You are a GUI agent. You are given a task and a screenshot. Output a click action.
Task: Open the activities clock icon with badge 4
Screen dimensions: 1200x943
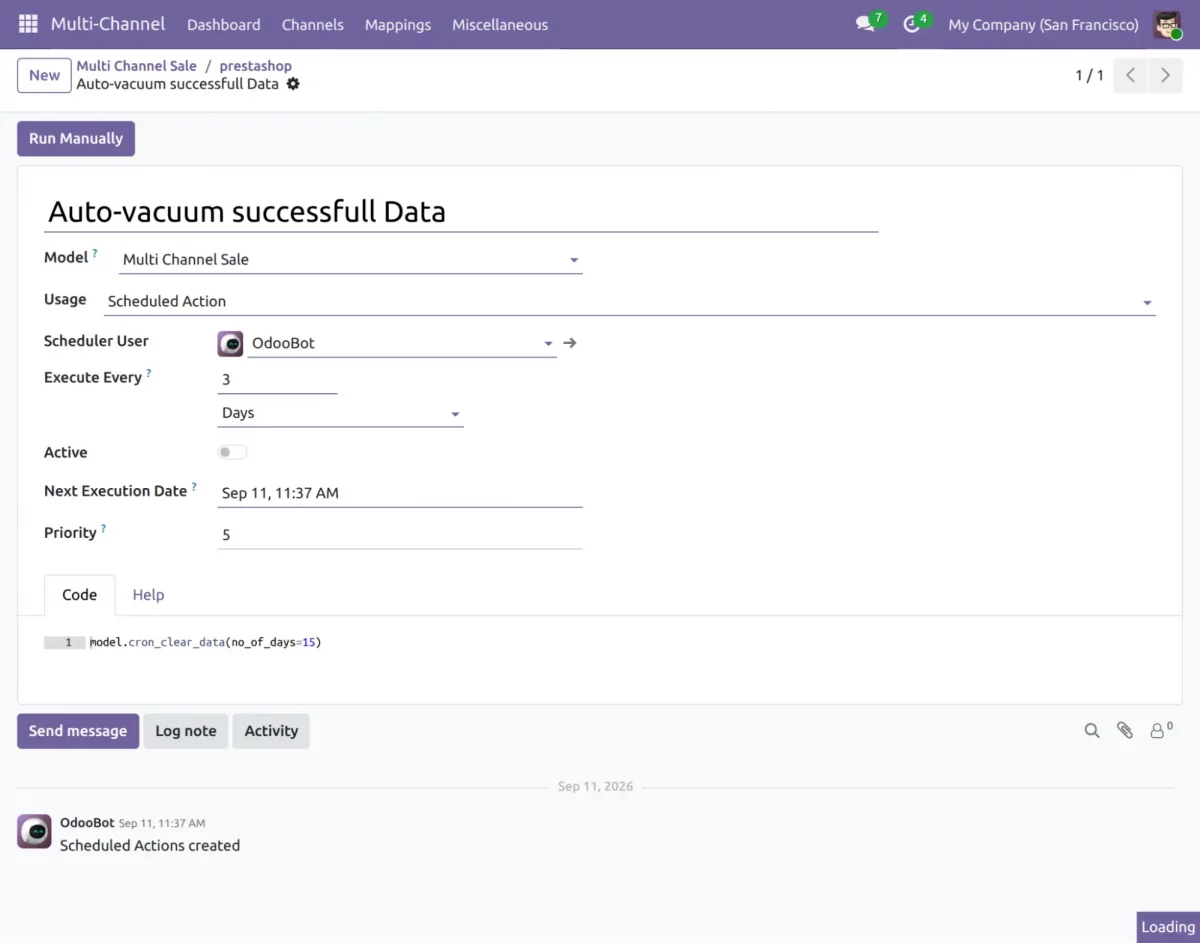coord(912,24)
